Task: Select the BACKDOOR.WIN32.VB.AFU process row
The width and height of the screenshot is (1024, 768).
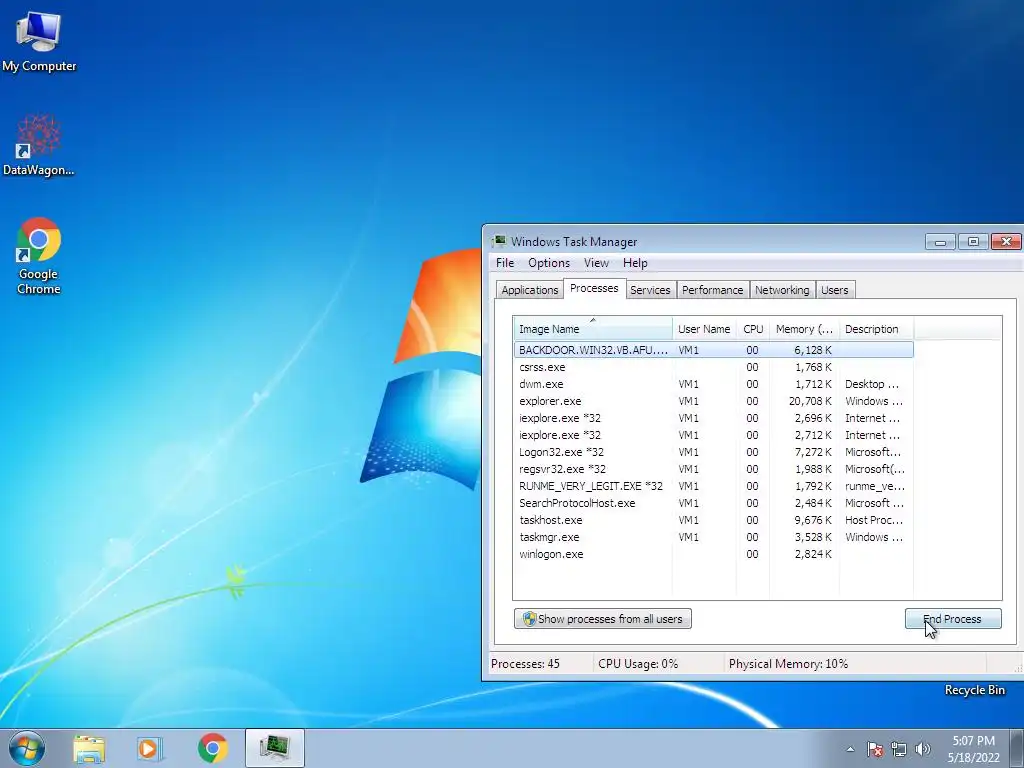Action: point(713,350)
